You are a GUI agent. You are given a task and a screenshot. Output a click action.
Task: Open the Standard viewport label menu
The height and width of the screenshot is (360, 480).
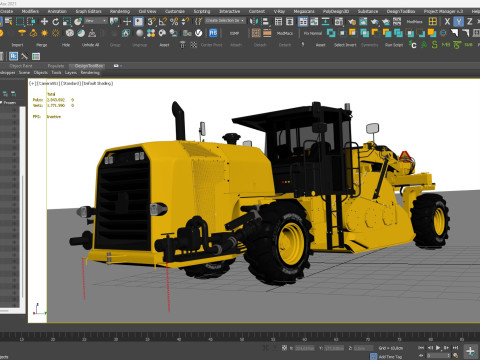71,83
